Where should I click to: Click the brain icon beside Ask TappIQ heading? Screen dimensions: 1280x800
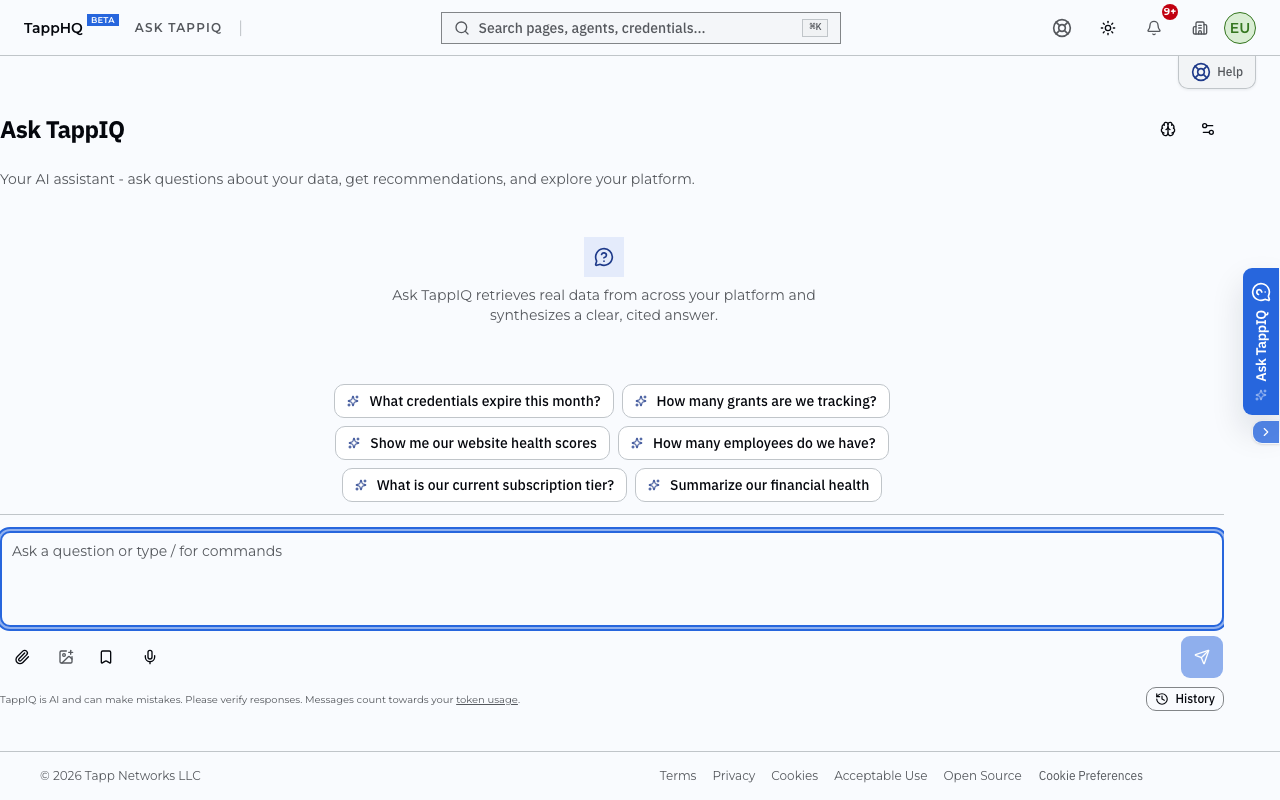click(1168, 129)
